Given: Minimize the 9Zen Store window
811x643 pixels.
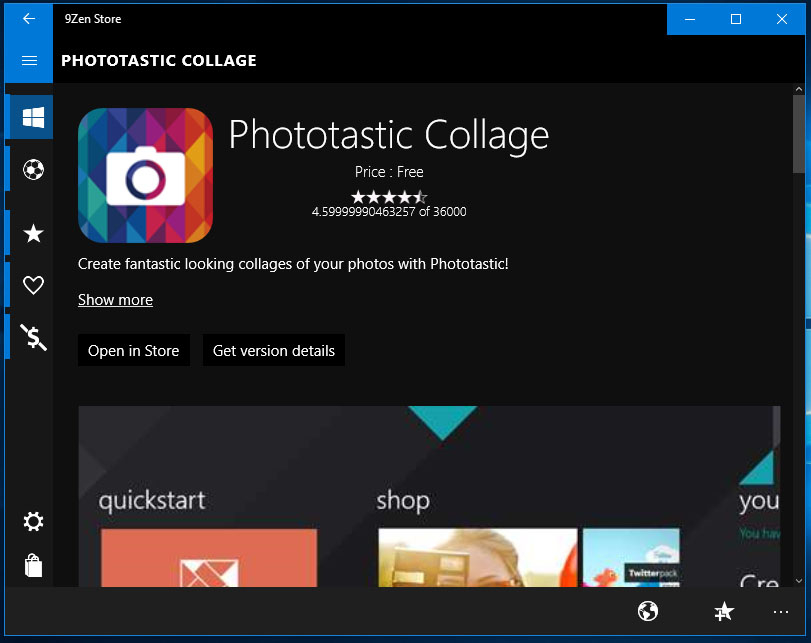Looking at the screenshot, I should [690, 19].
